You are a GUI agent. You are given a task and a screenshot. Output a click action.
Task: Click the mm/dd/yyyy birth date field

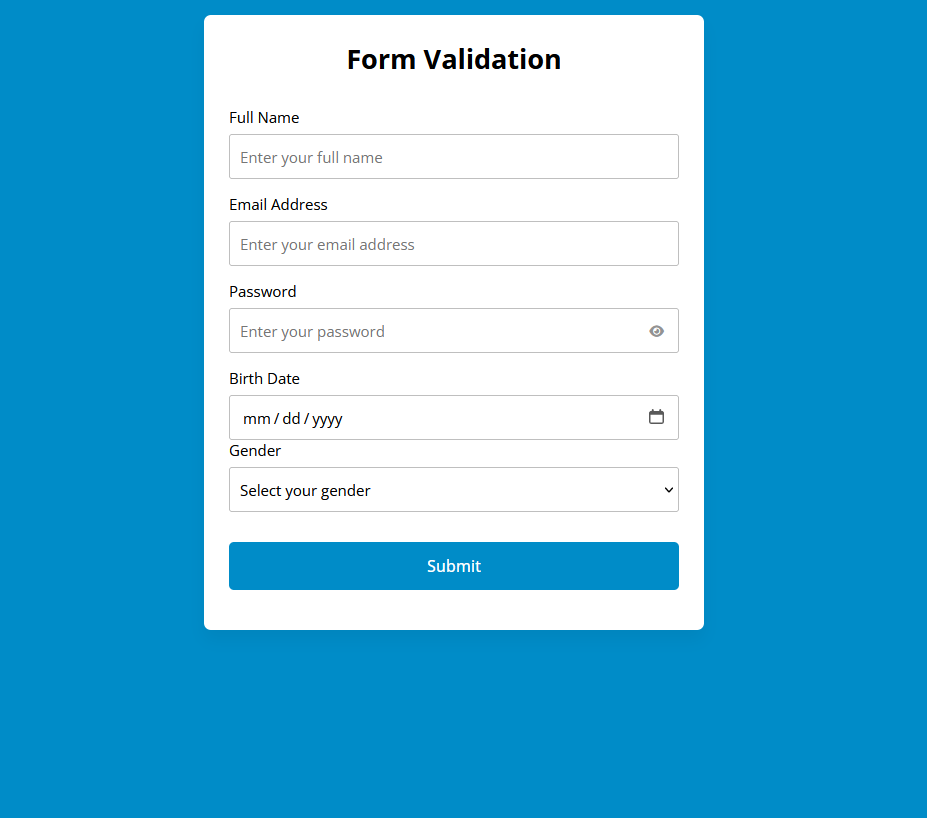(420, 417)
